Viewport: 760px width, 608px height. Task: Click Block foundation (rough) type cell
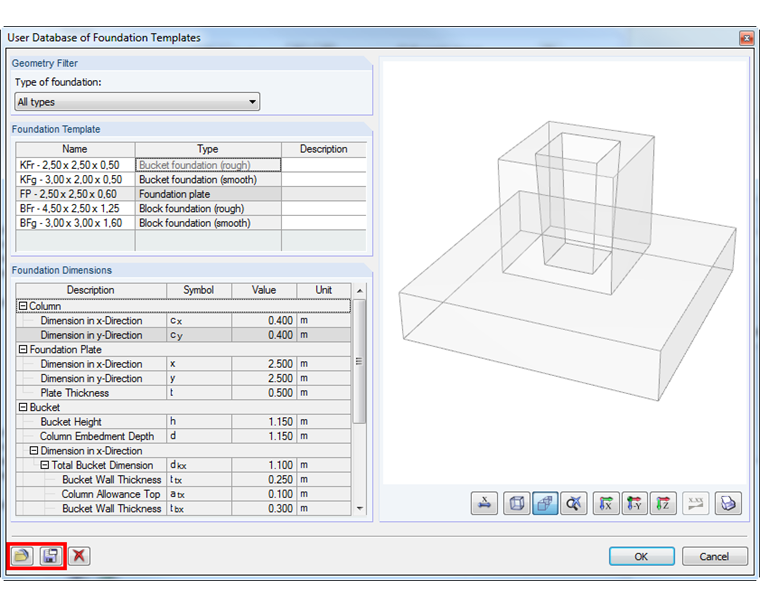pos(208,208)
